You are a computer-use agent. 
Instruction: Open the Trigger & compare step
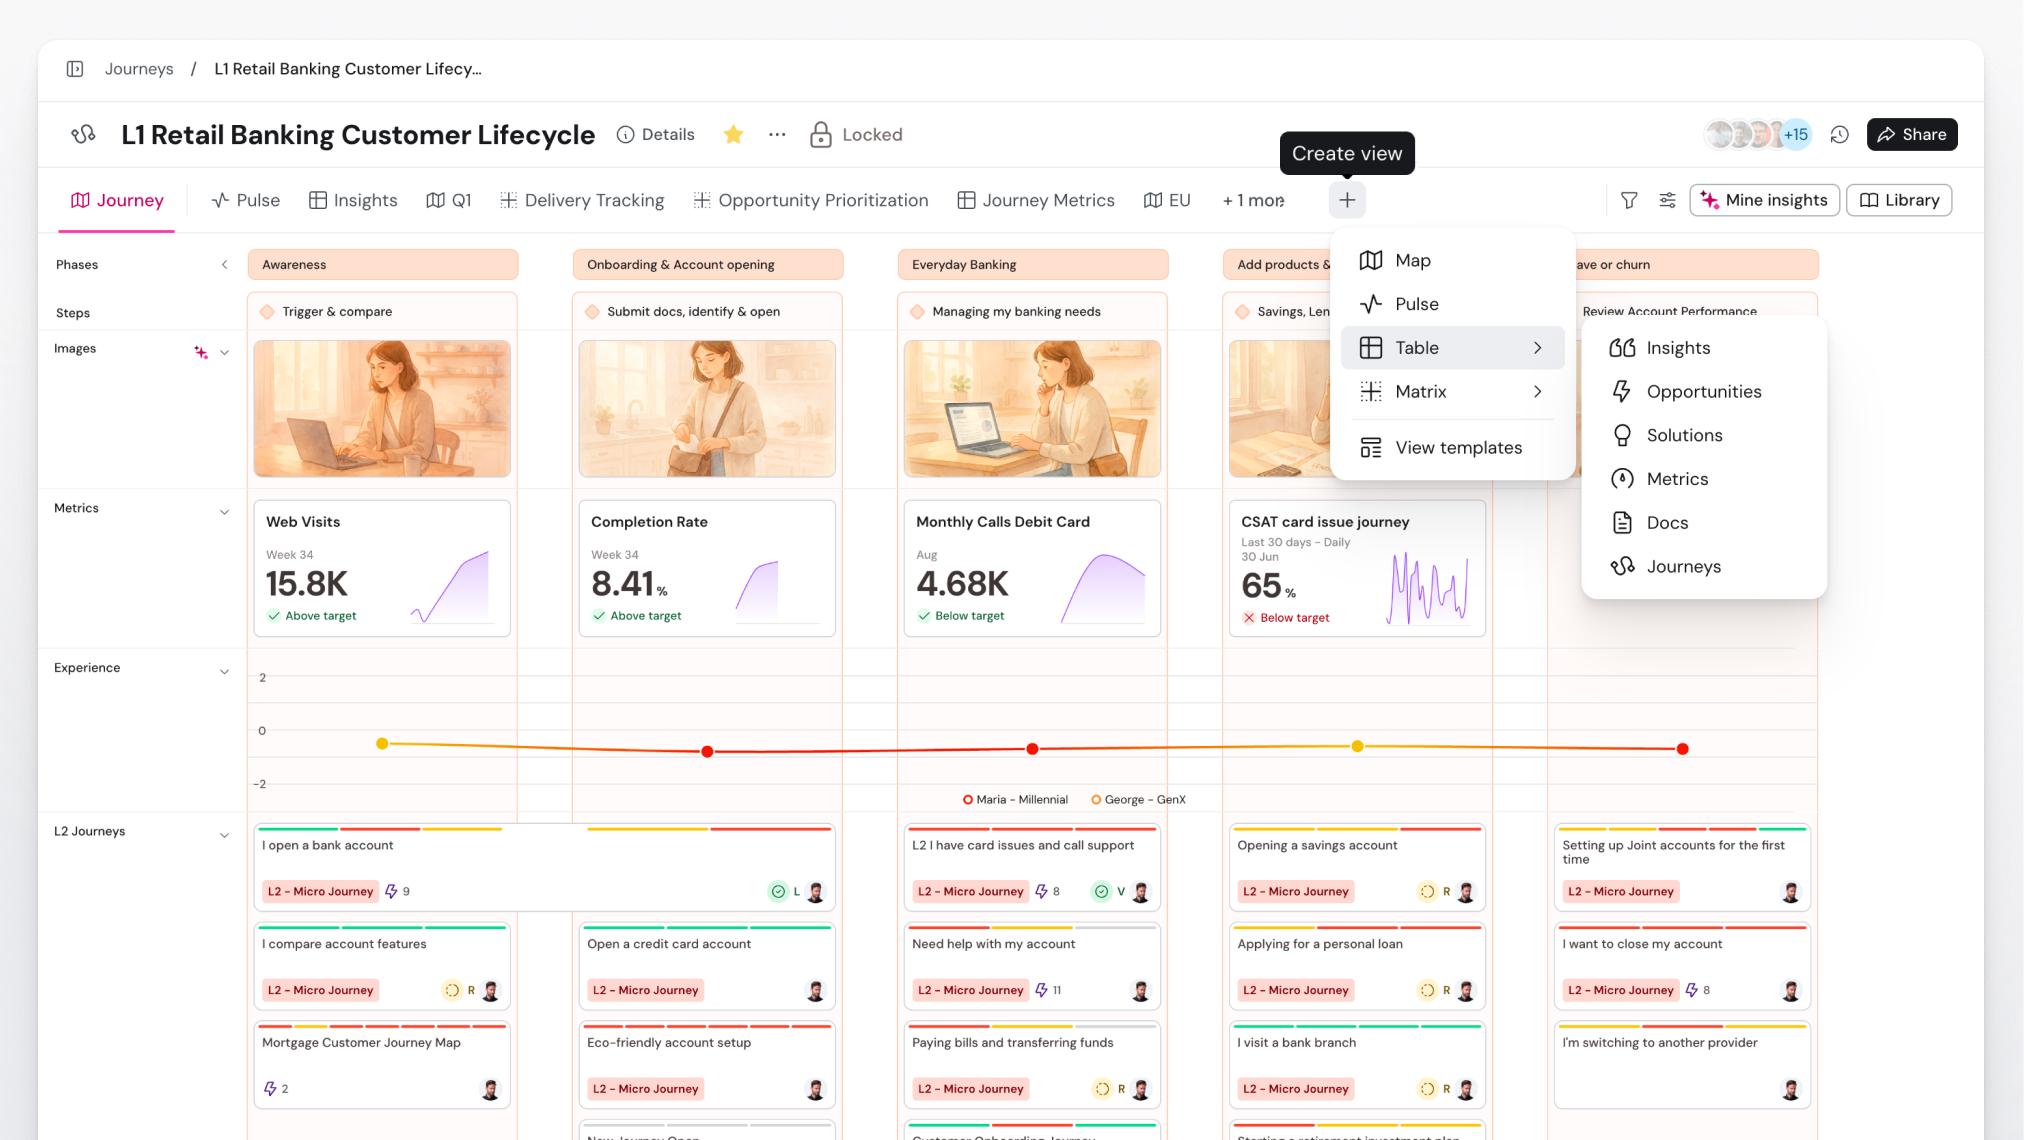point(382,312)
